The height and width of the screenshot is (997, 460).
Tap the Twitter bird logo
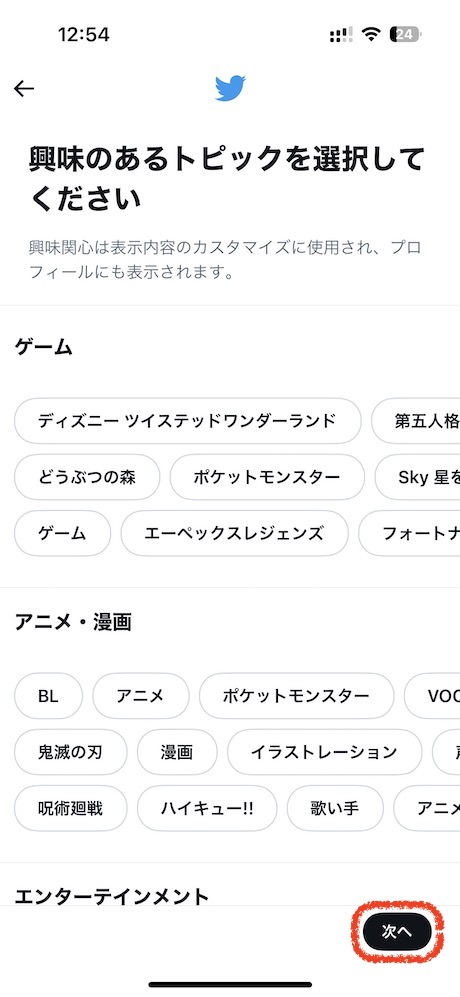(x=230, y=88)
